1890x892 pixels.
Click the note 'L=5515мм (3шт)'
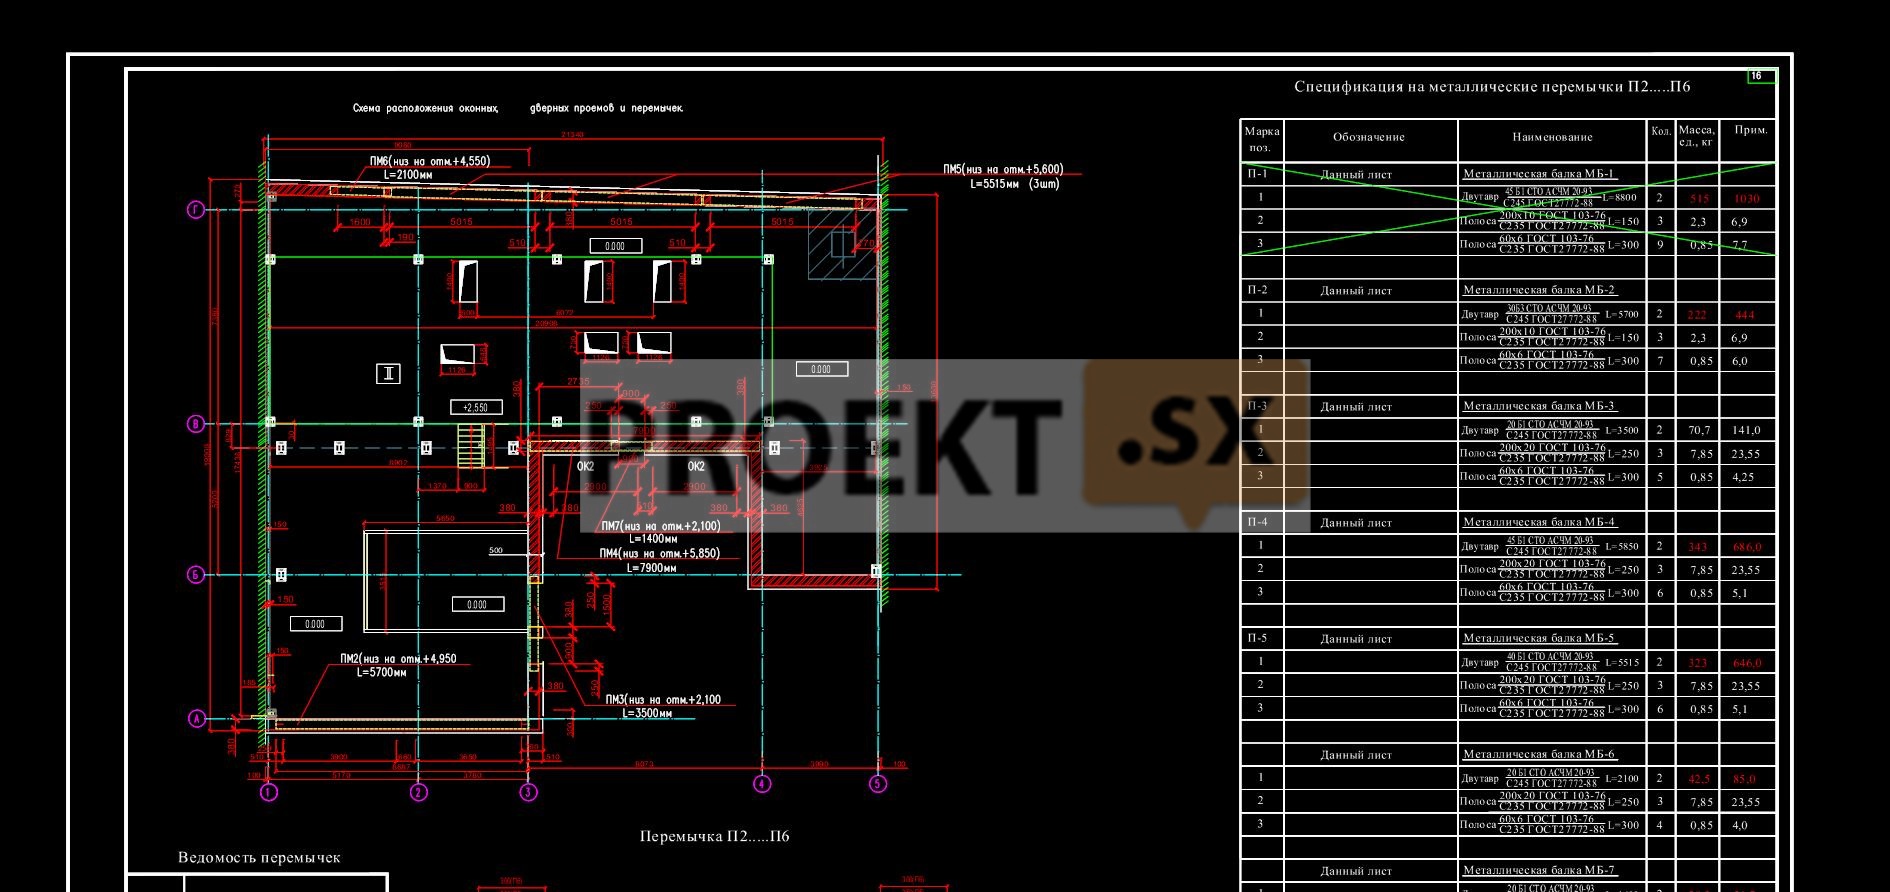[1014, 184]
